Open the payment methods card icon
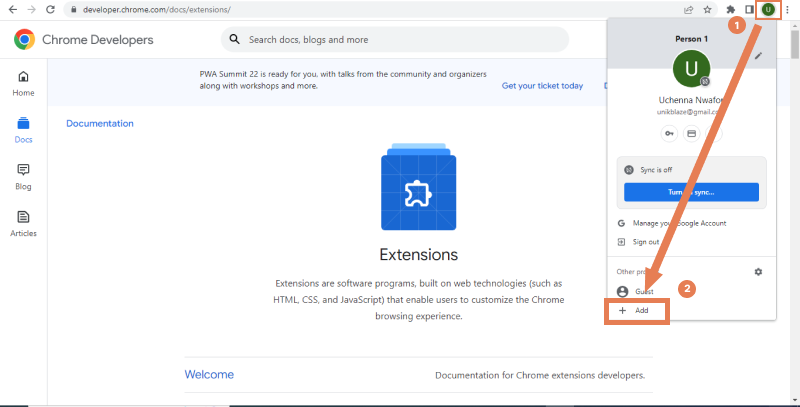 point(691,134)
